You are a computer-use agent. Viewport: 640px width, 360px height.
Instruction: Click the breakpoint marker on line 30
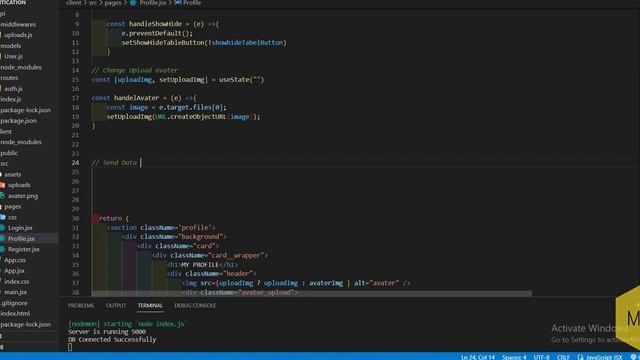[x=95, y=218]
